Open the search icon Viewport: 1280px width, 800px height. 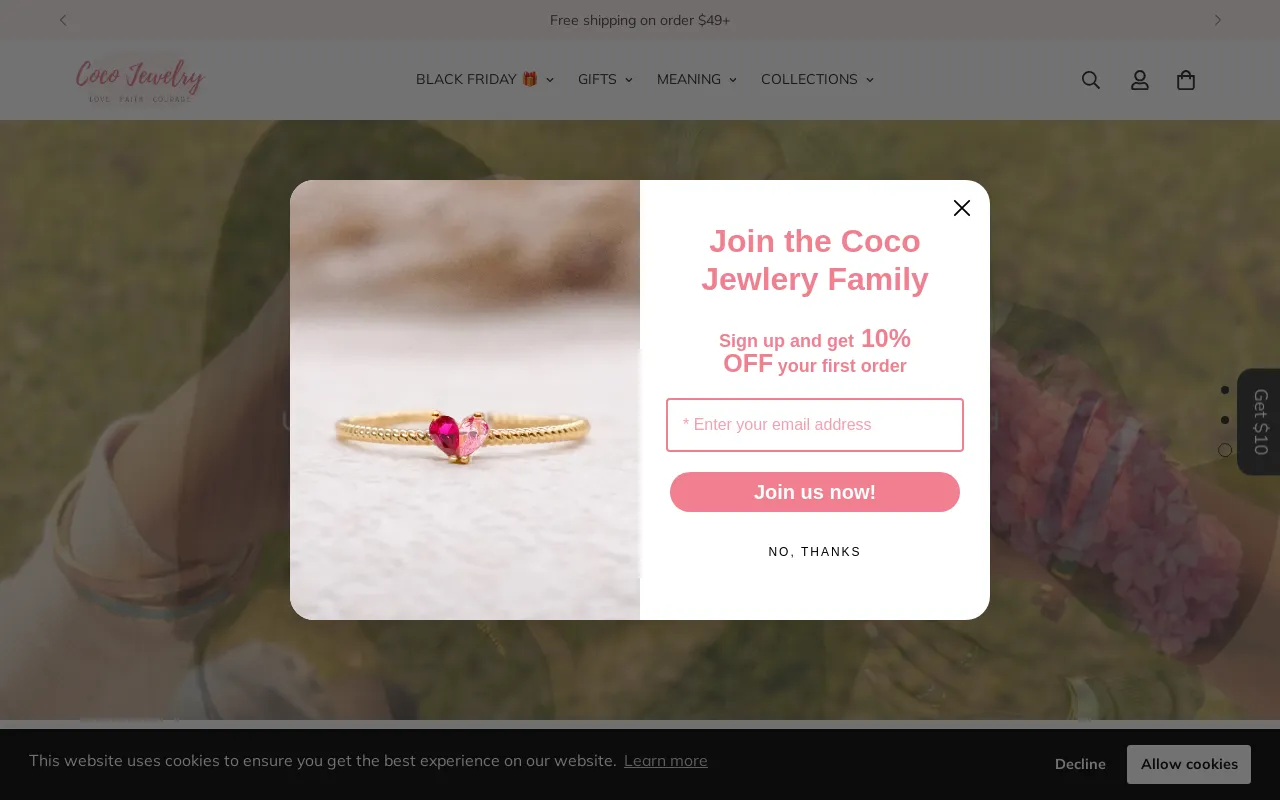coord(1090,80)
